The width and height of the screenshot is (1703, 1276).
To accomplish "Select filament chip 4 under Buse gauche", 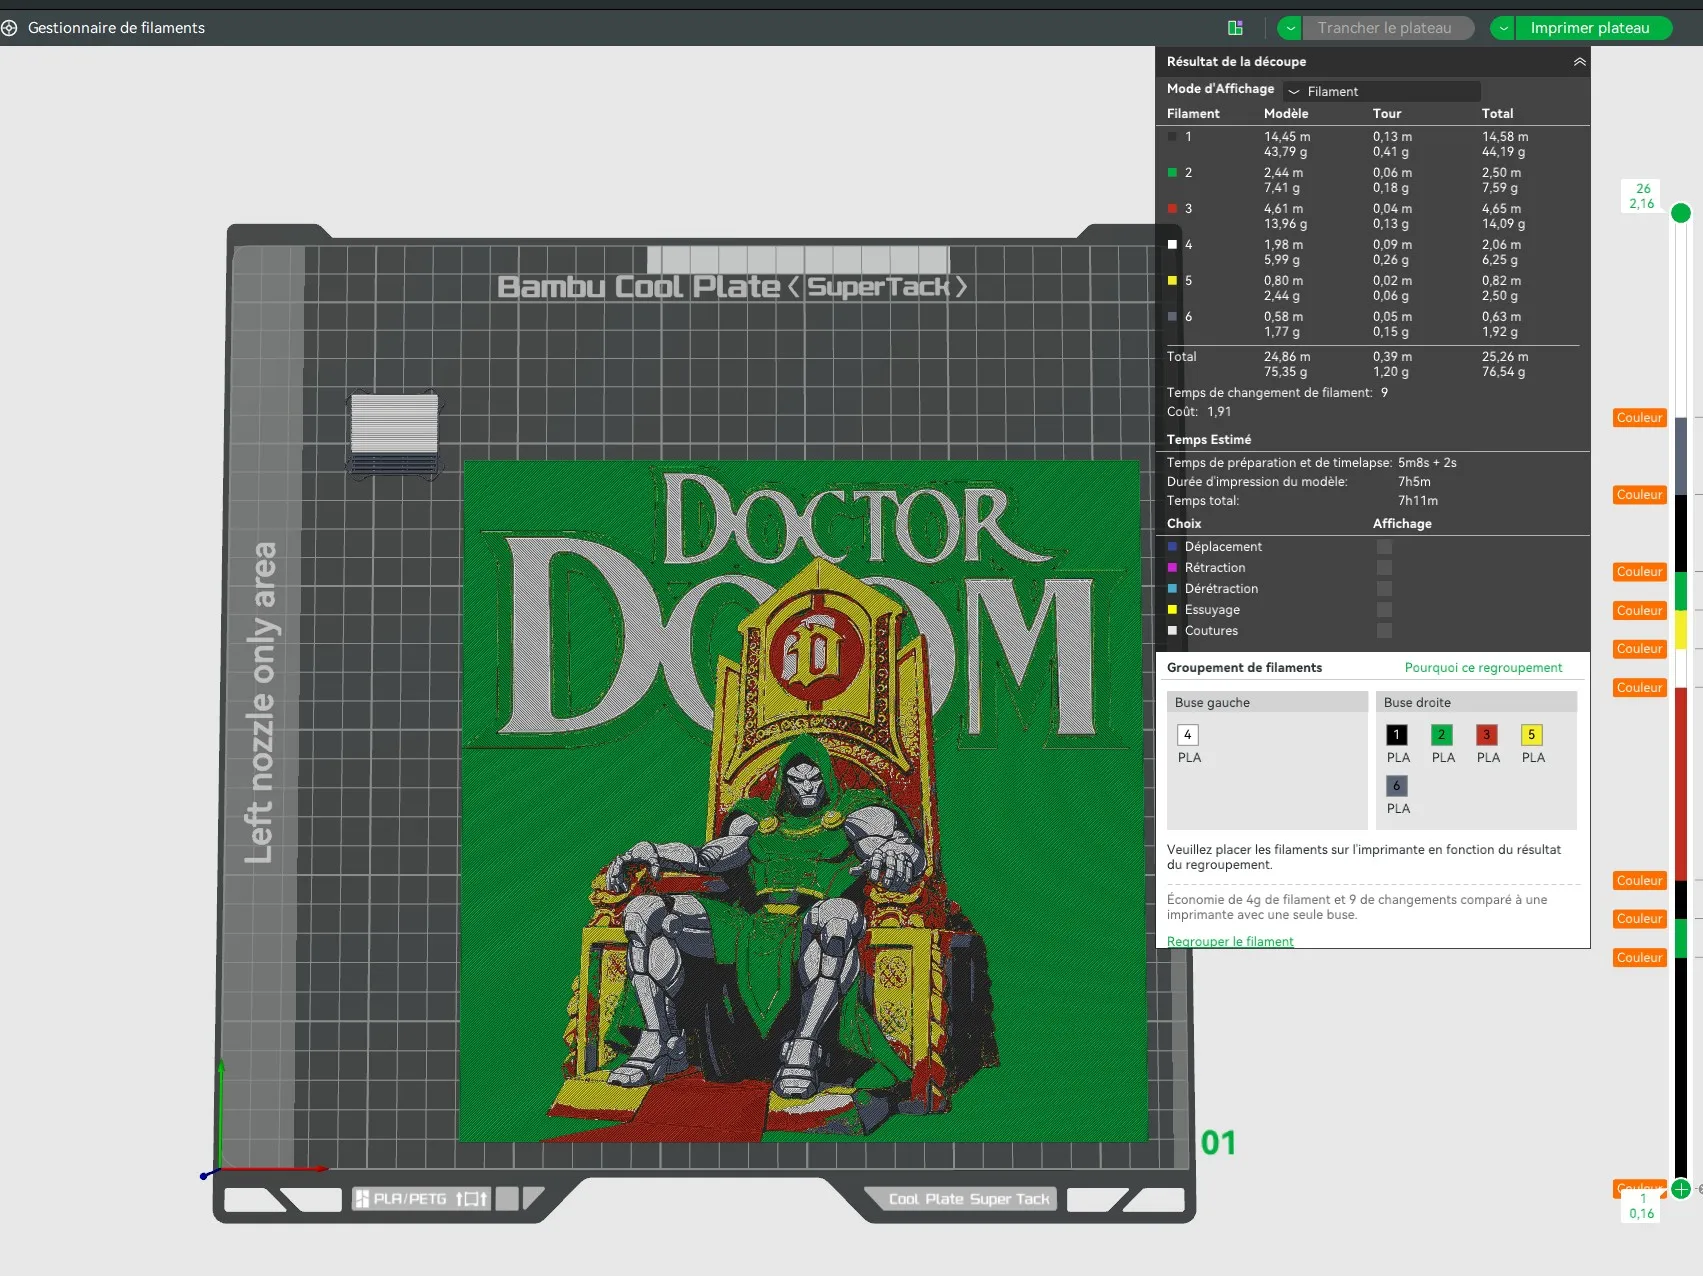I will tap(1188, 735).
